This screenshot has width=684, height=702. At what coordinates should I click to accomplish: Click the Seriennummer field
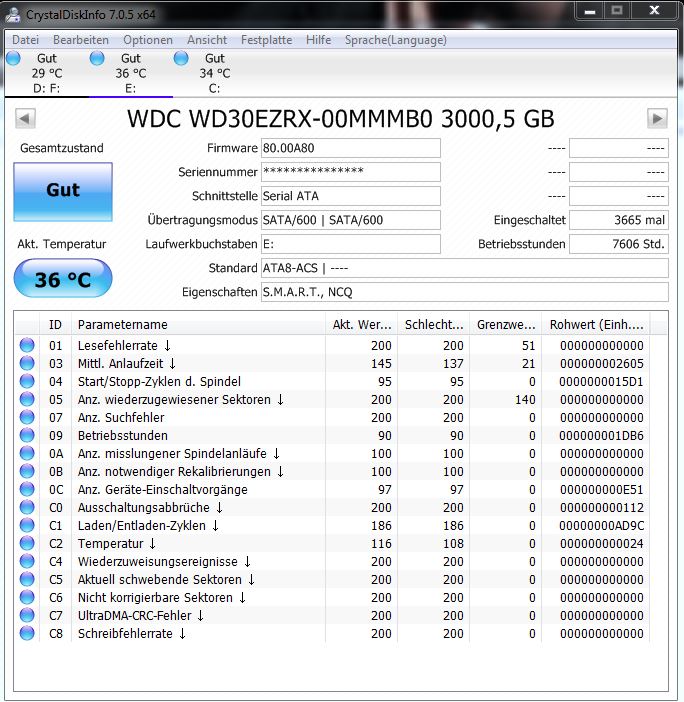pyautogui.click(x=351, y=172)
